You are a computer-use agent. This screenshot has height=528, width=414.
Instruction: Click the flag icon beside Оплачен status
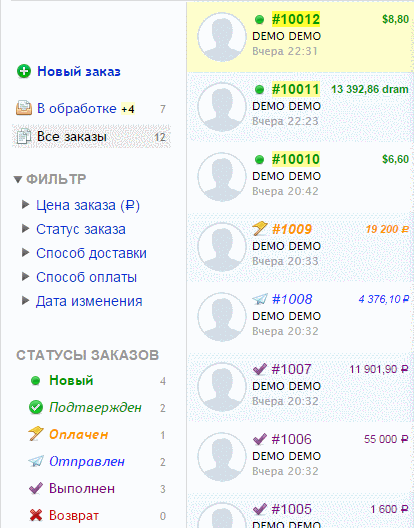click(x=36, y=434)
